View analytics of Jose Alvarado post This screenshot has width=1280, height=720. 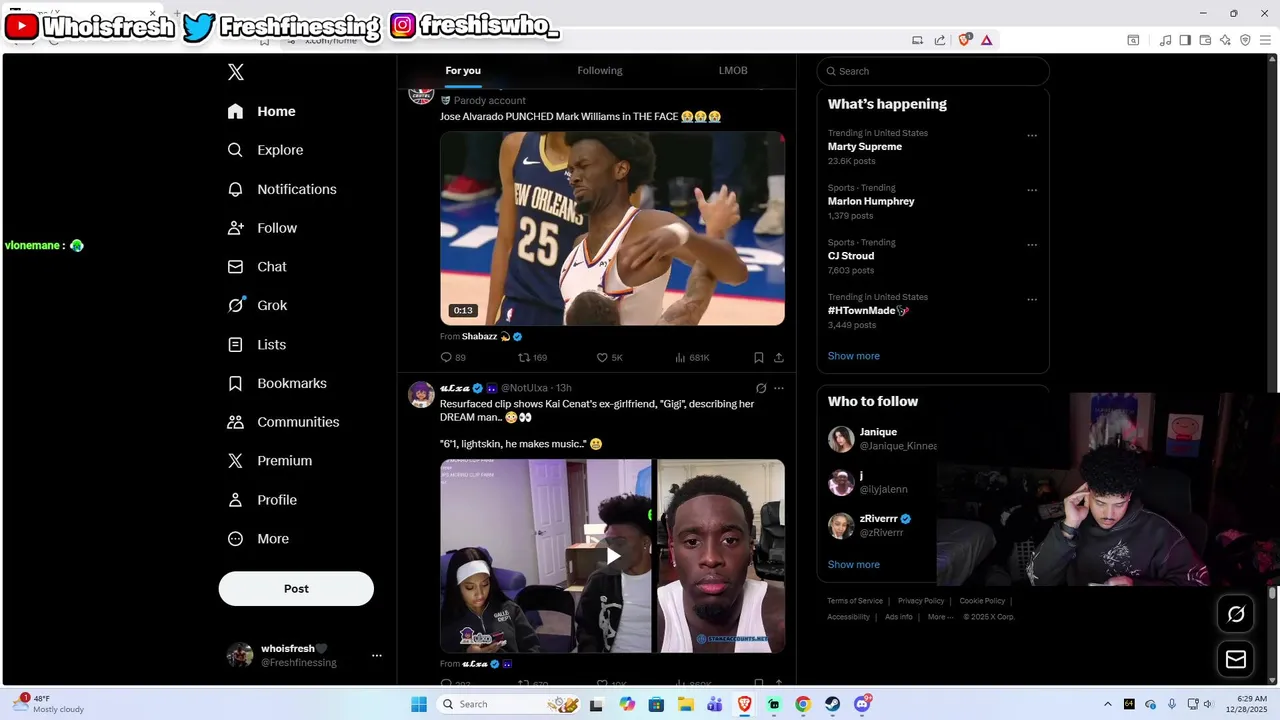tap(692, 357)
